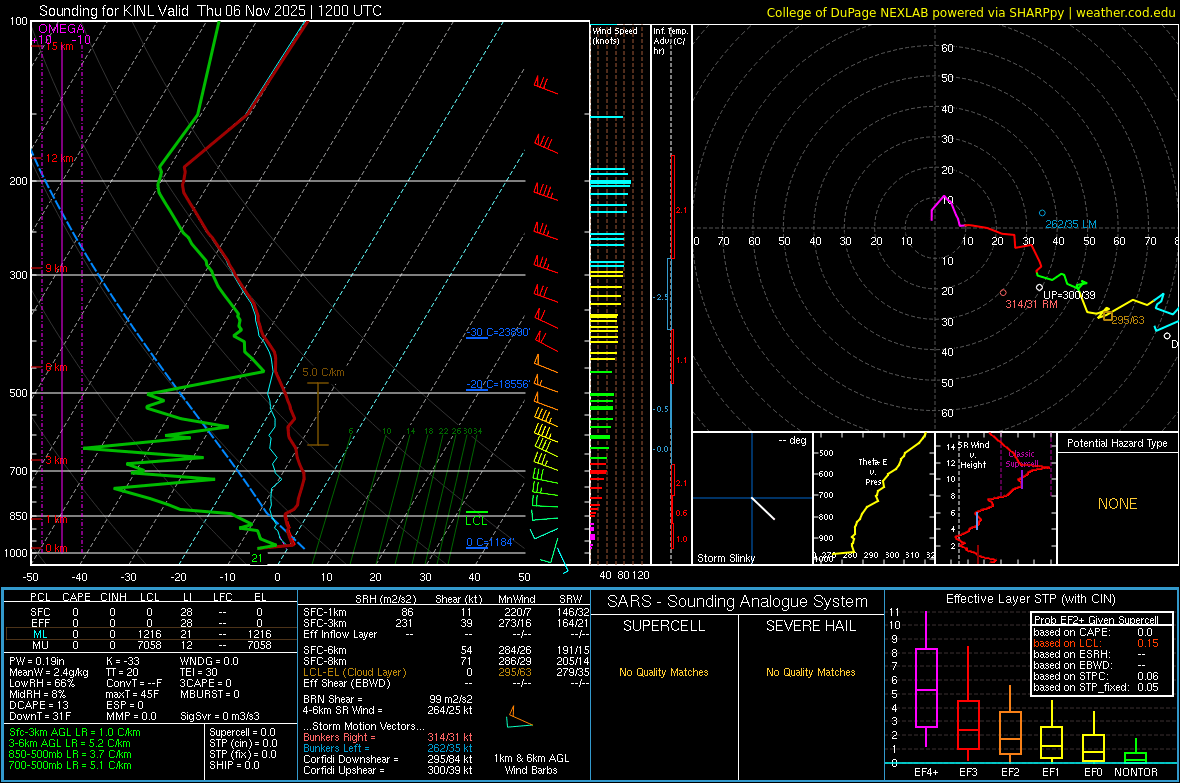This screenshot has height=783, width=1180.
Task: Select the 'UP=300/39' hodograph marker label
Action: [1069, 295]
